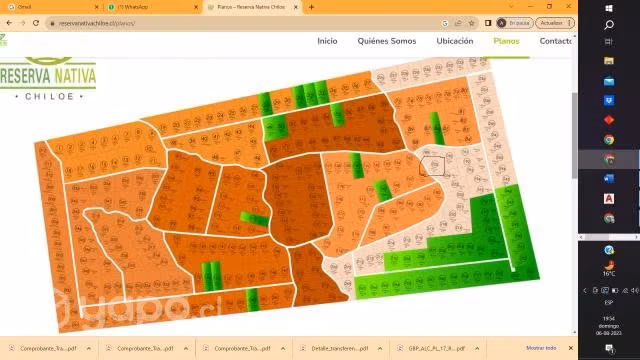Show hidden tray icons chevron
Image resolution: width=640 pixels, height=360 pixels.
[x=585, y=291]
